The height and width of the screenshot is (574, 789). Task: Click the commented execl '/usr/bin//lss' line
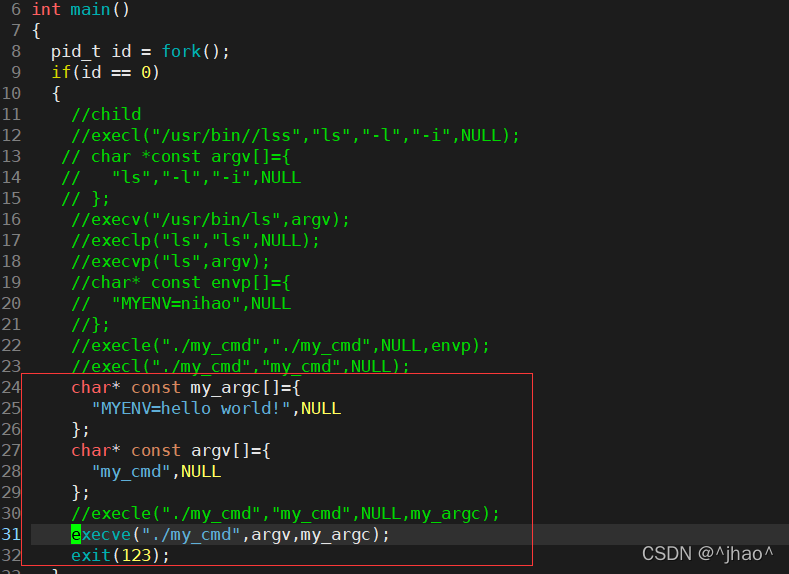pyautogui.click(x=295, y=135)
